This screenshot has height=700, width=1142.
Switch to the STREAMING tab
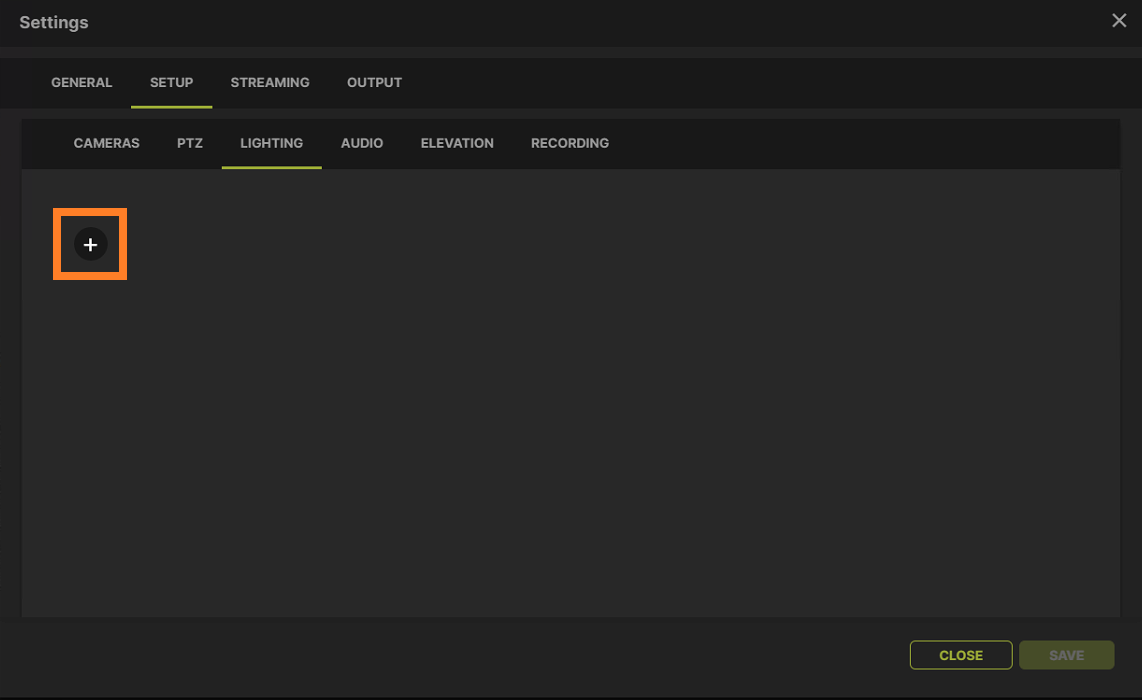(270, 82)
